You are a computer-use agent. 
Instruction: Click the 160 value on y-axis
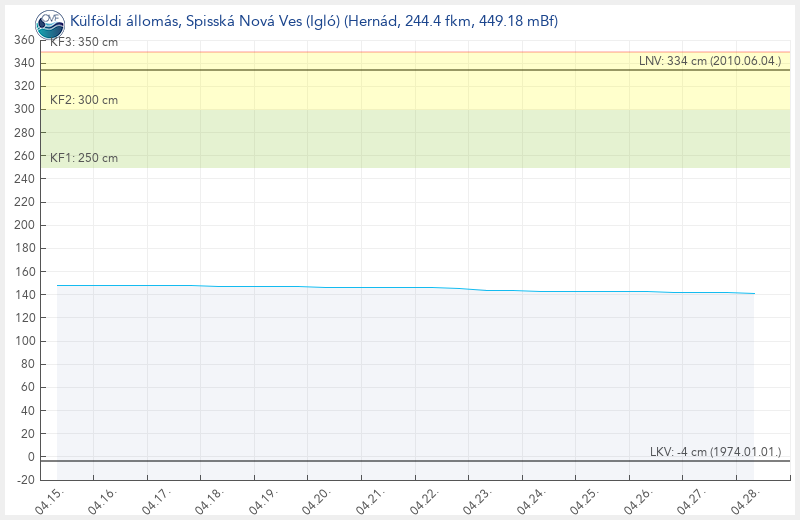[24, 272]
